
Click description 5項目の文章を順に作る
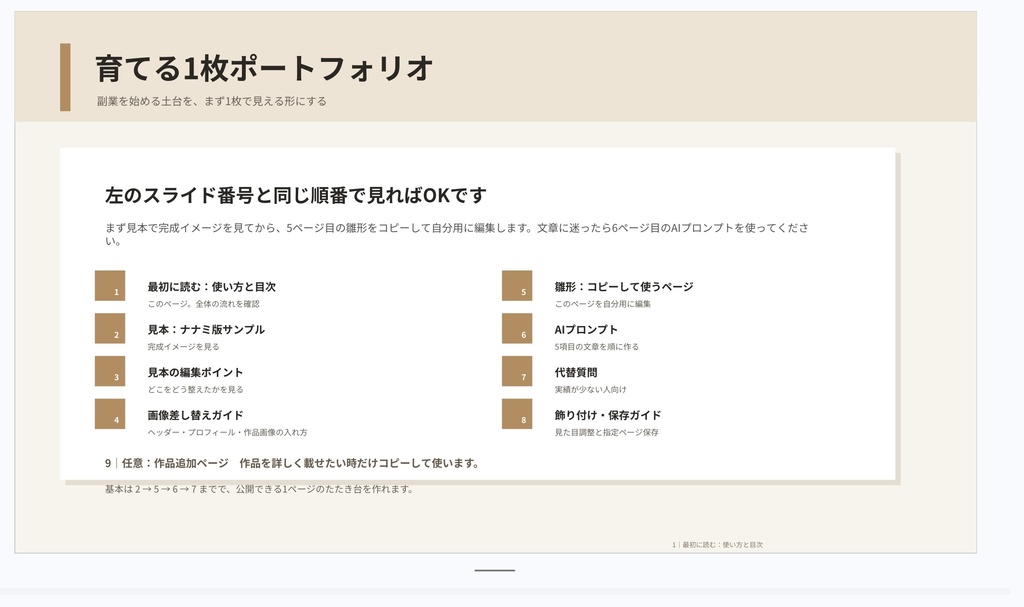pyautogui.click(x=597, y=347)
